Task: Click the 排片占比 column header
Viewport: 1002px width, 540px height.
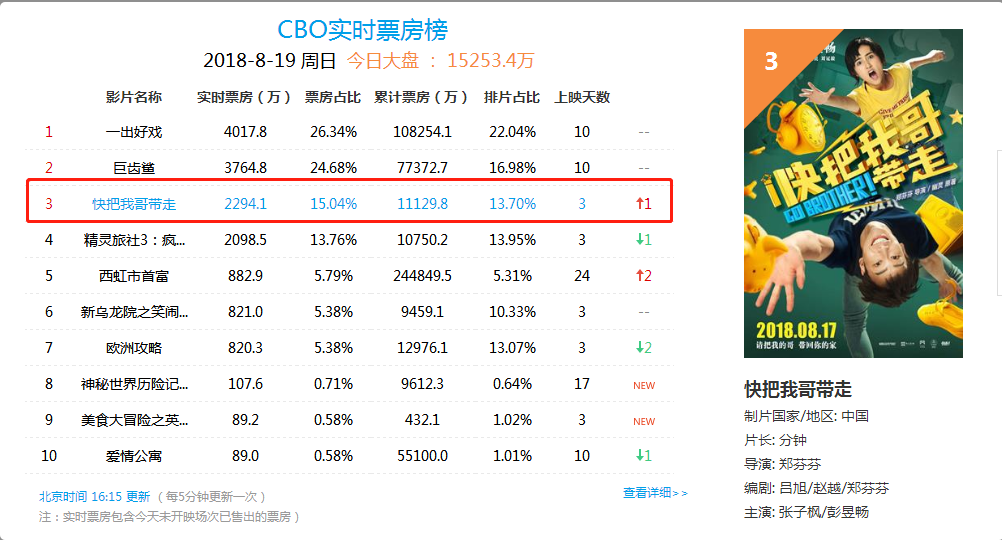Action: (511, 97)
